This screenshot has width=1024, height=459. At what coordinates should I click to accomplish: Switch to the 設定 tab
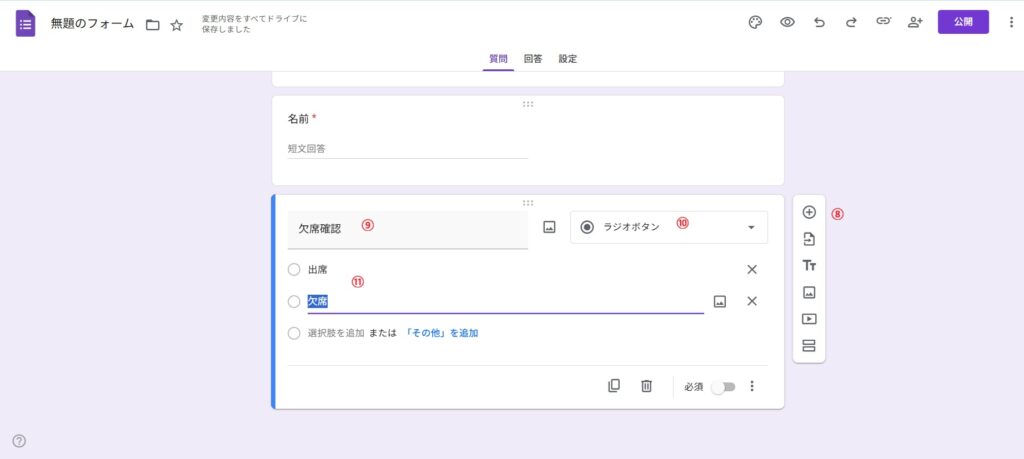click(x=567, y=59)
